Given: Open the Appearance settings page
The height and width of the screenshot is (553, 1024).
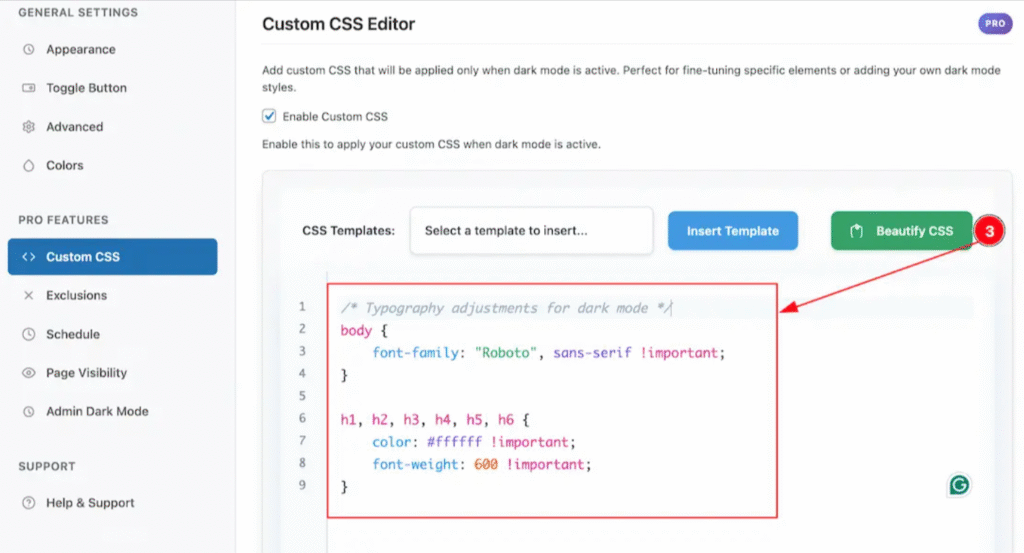Looking at the screenshot, I should [80, 50].
